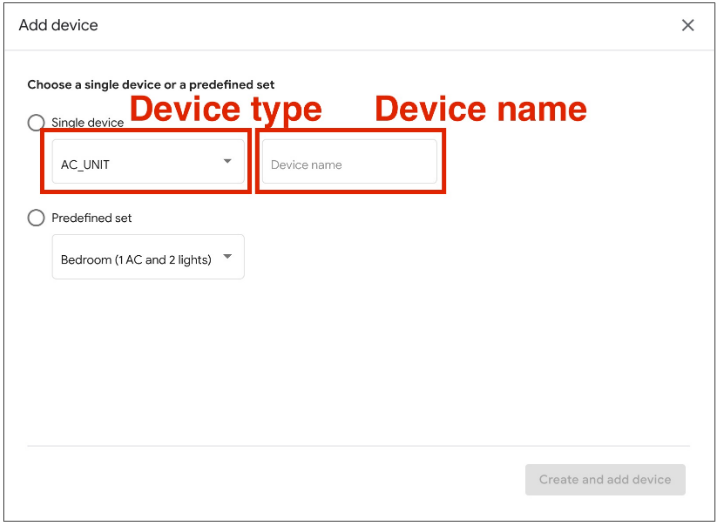The width and height of the screenshot is (716, 523).
Task: Click the Predefined set label text
Action: coord(91,218)
